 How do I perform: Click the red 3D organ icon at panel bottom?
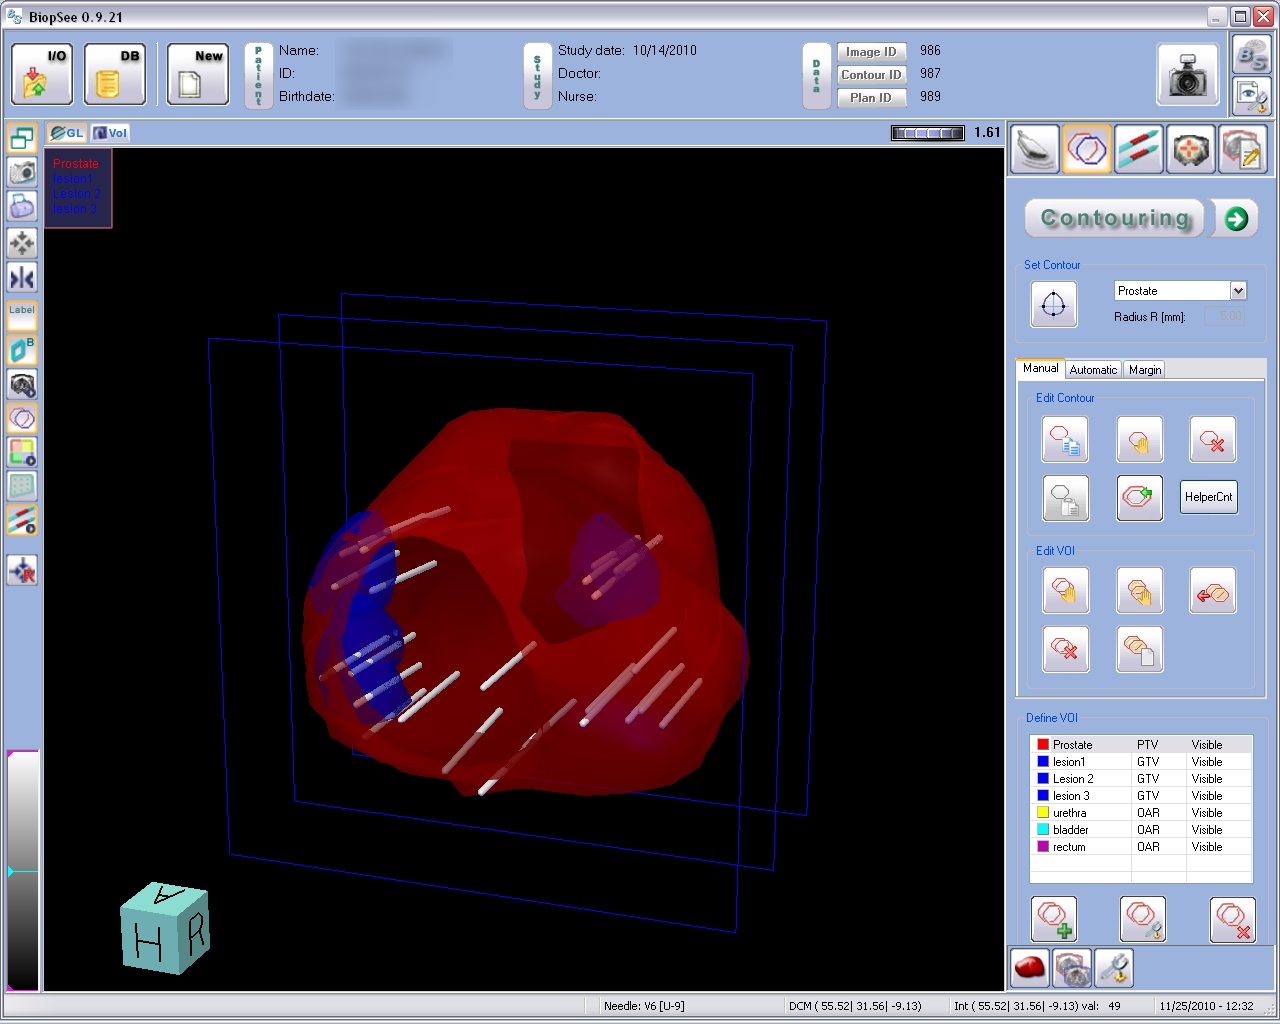1030,967
